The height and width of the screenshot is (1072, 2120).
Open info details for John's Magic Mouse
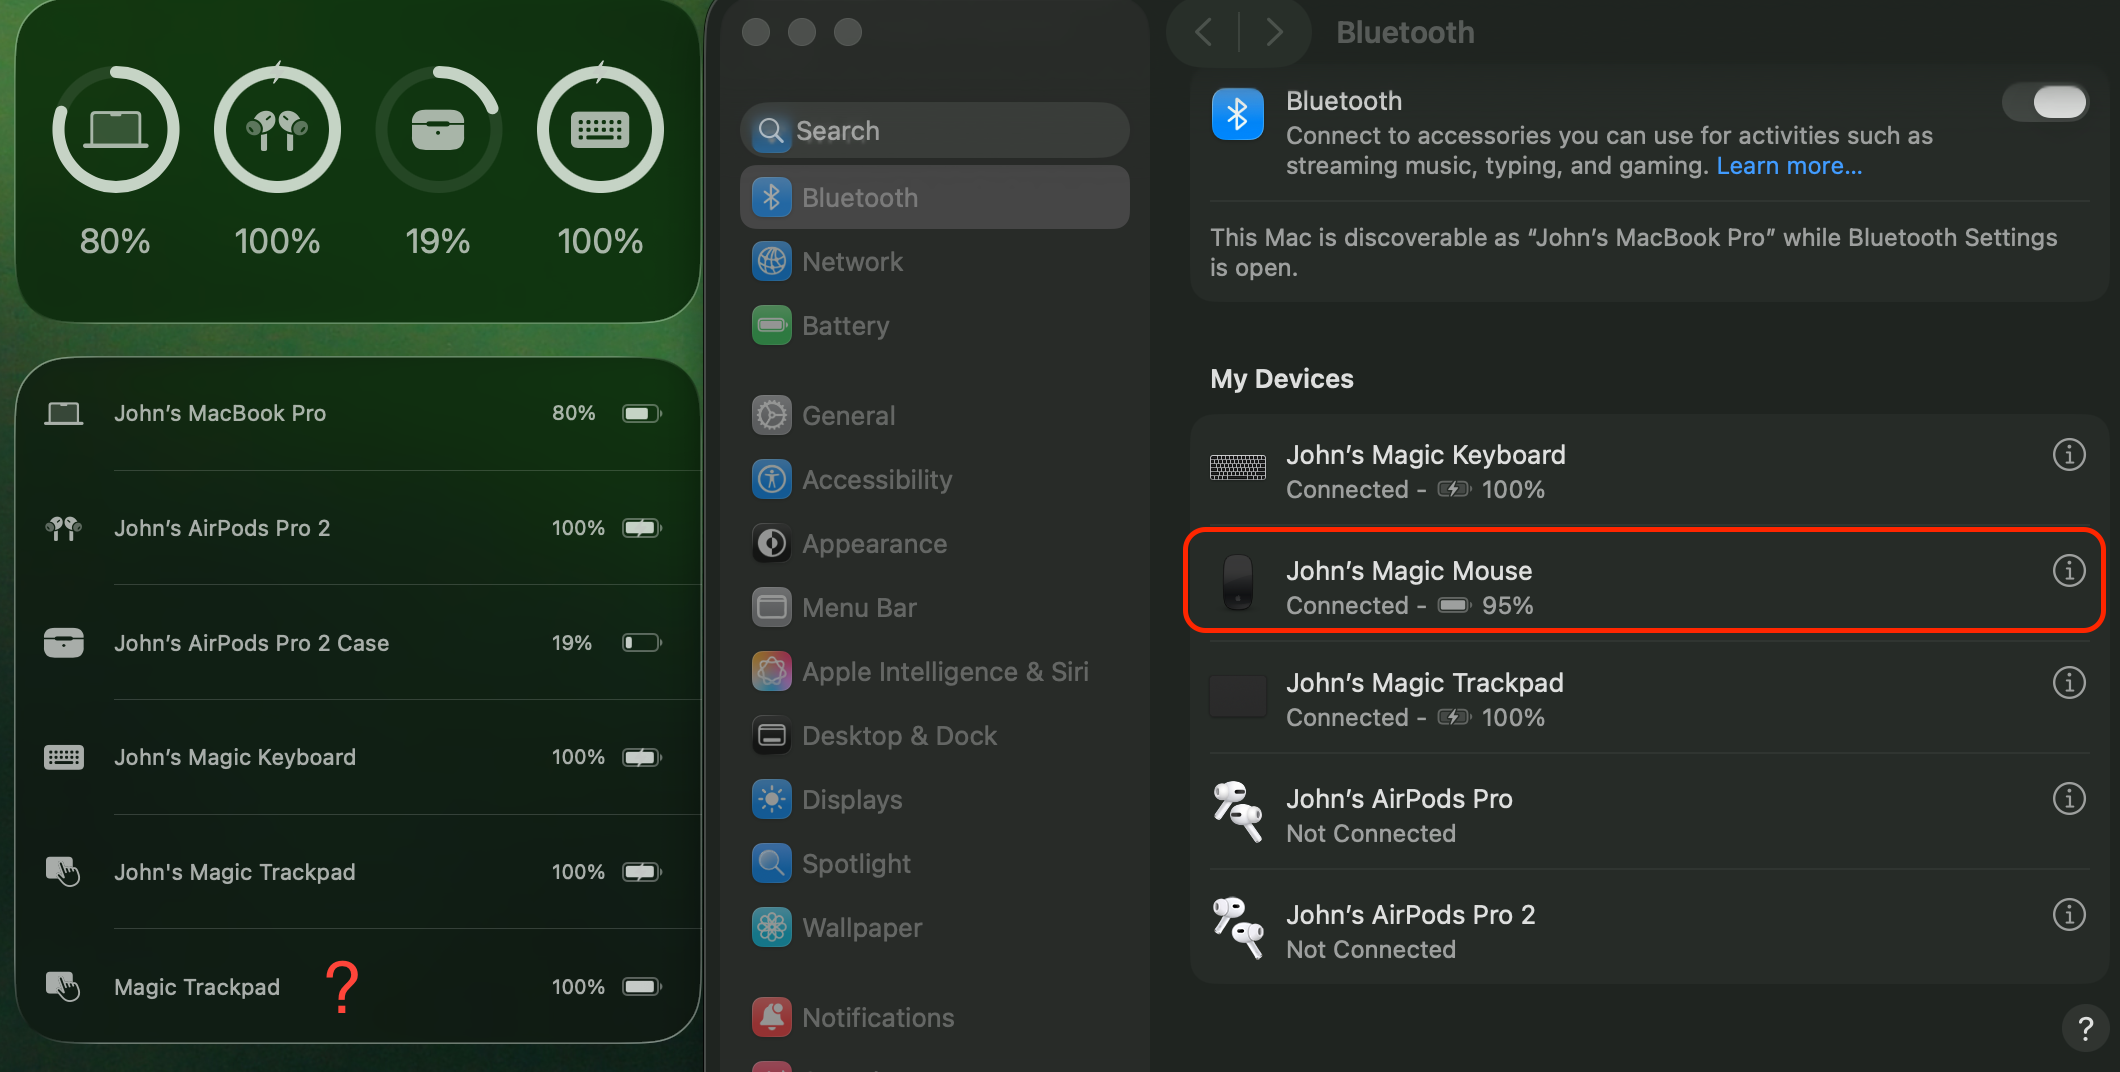pos(2068,571)
